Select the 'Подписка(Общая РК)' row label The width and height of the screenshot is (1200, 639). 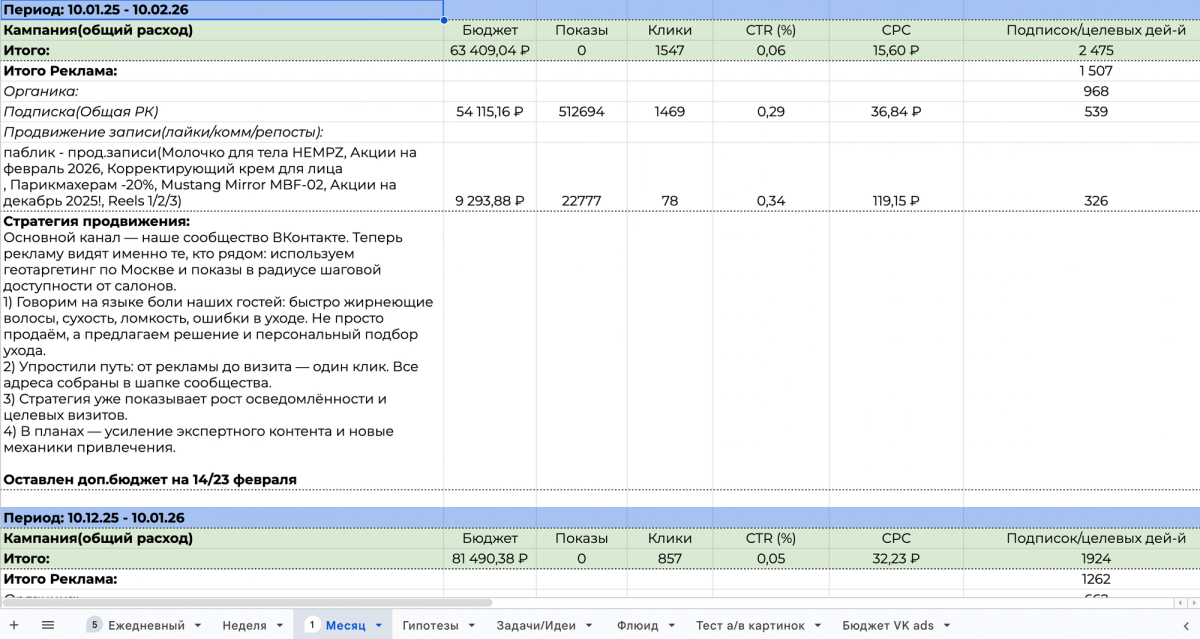click(x=222, y=112)
